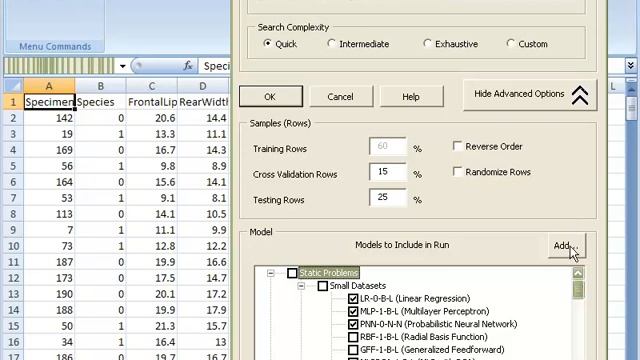Select the Custom search complexity option
This screenshot has height=360, width=640.
pos(510,43)
